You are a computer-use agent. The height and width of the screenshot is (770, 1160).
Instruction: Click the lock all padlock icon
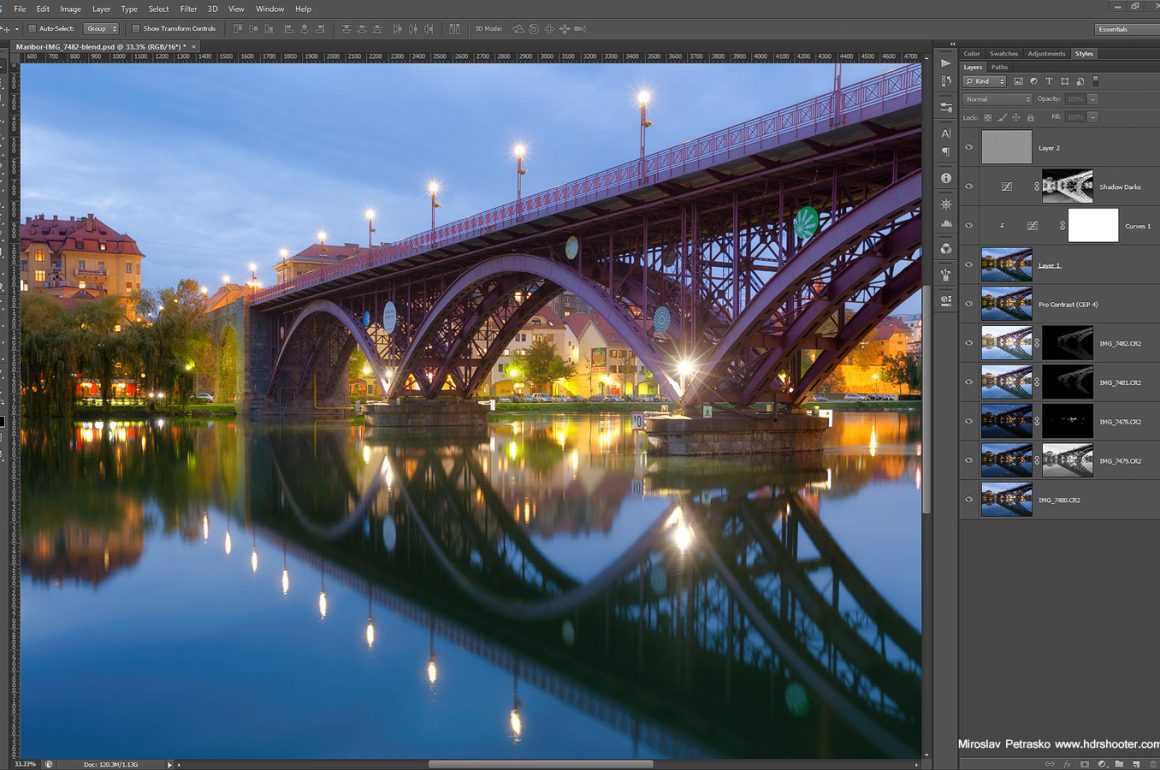click(x=1030, y=117)
